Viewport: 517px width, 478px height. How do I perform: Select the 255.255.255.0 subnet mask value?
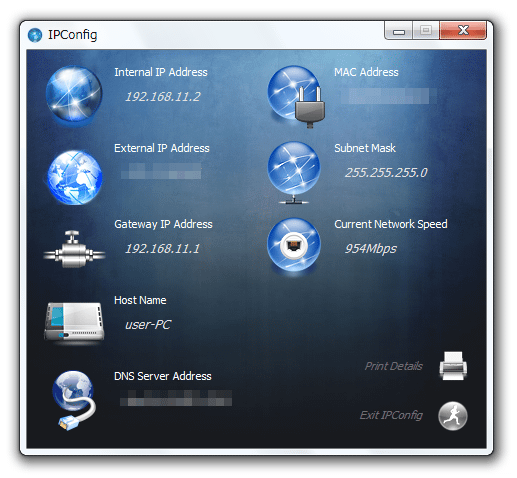(x=386, y=173)
